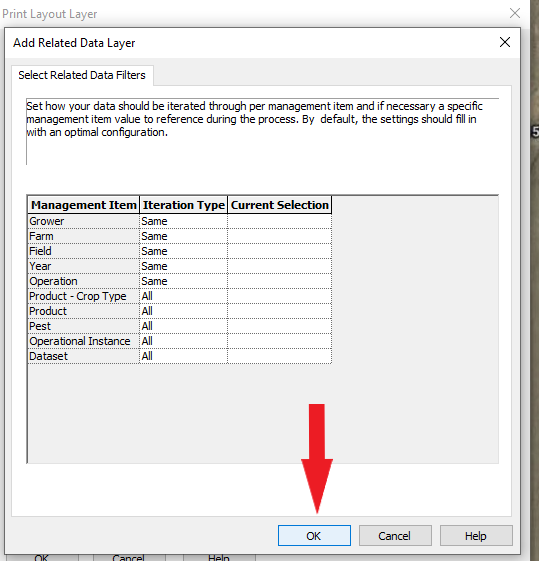Image resolution: width=539 pixels, height=561 pixels.
Task: Select the Pest management item row
Action: coord(84,326)
